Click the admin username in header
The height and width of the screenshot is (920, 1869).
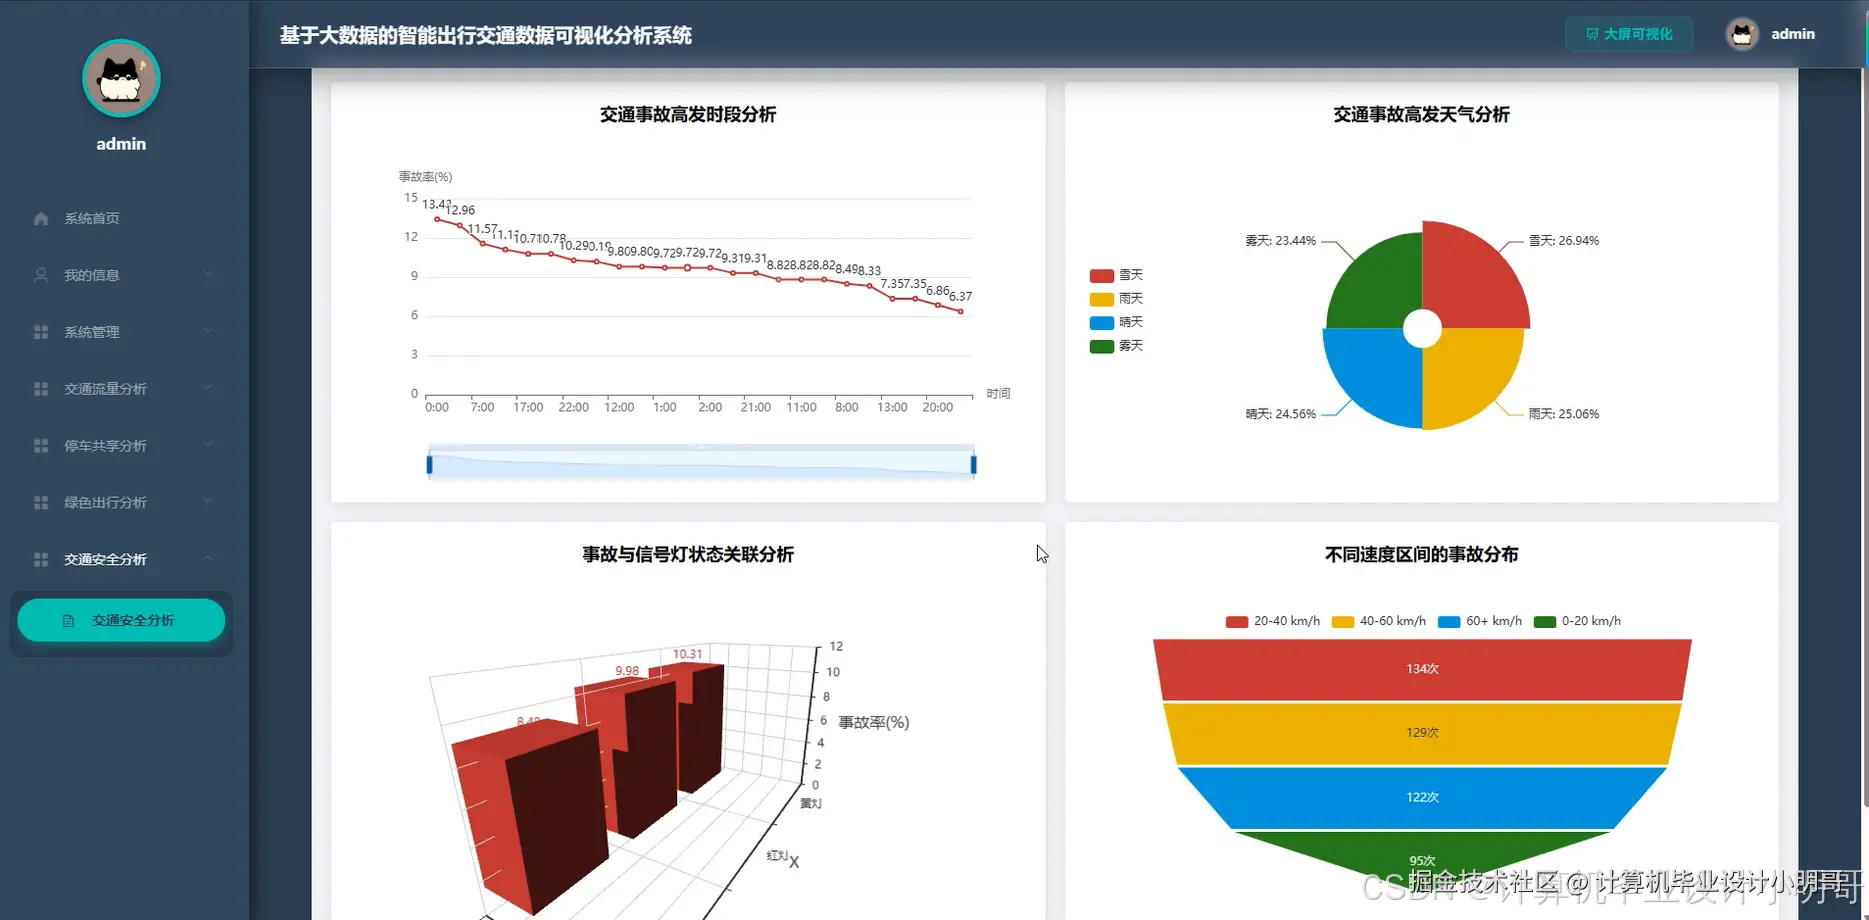point(1793,34)
